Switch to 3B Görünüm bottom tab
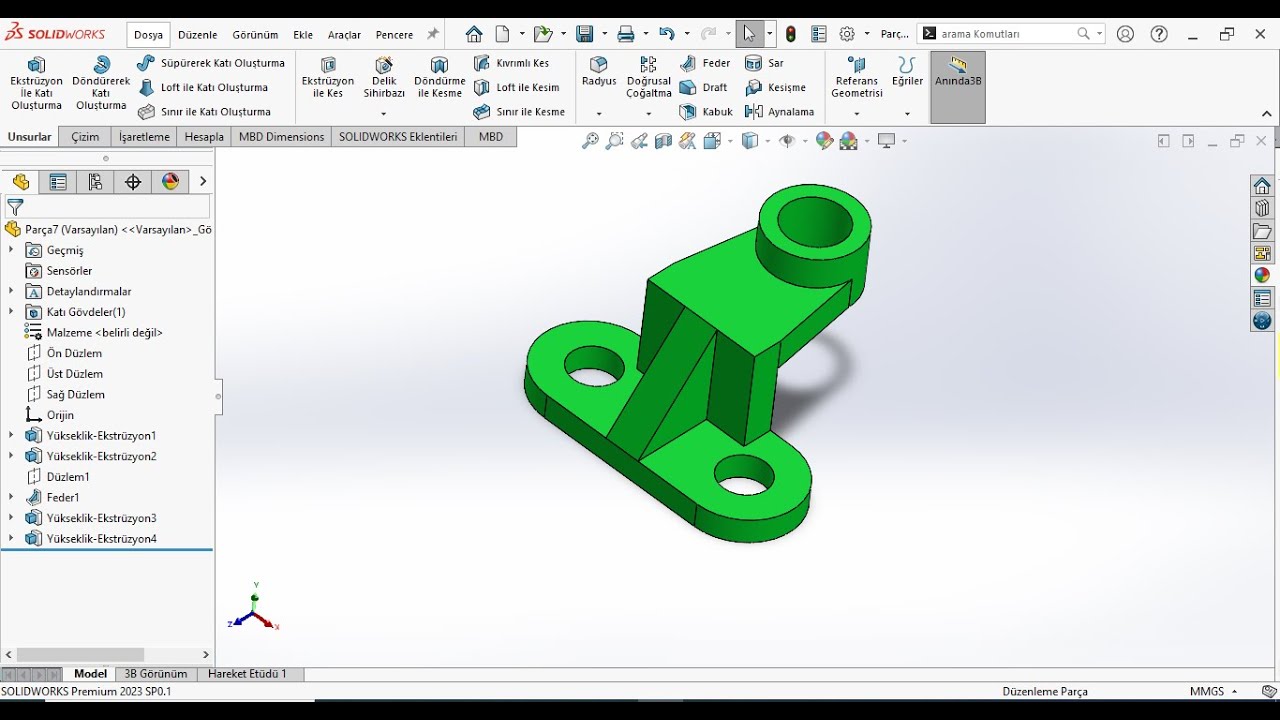 pyautogui.click(x=156, y=674)
